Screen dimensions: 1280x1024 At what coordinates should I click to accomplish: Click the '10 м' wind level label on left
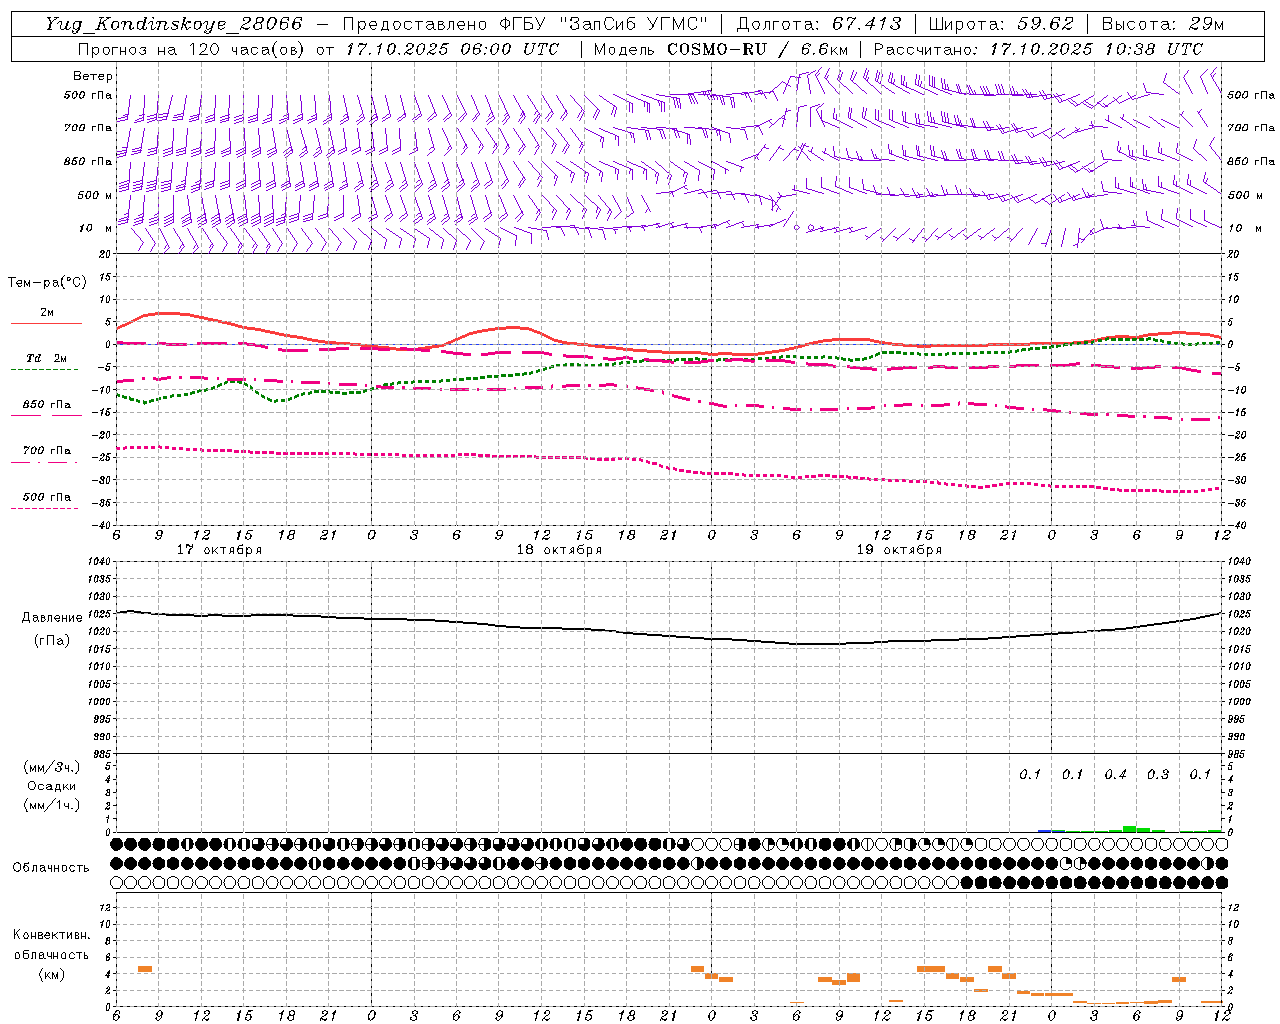click(96, 228)
